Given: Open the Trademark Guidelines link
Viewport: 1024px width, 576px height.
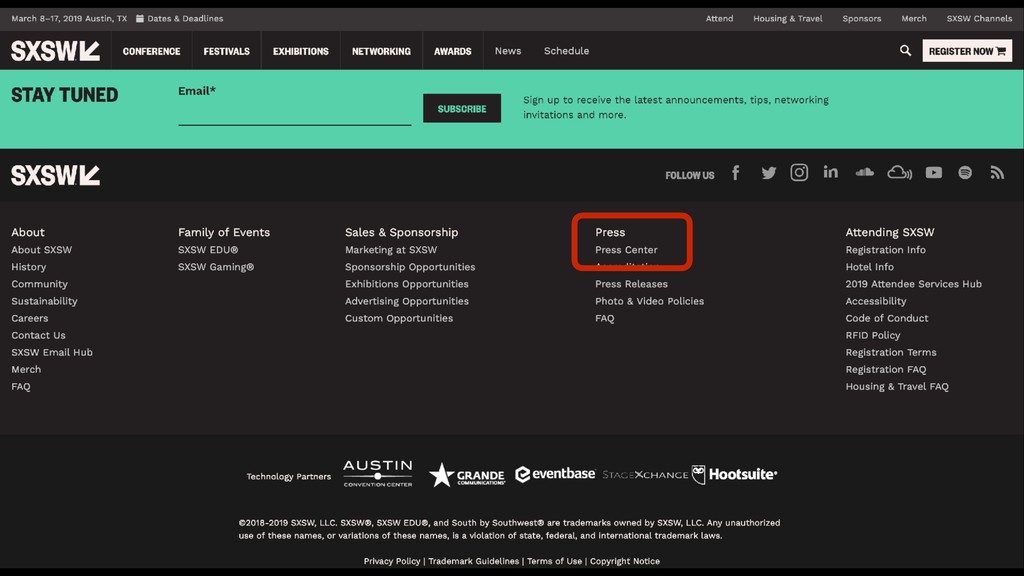Looking at the screenshot, I should click(473, 561).
